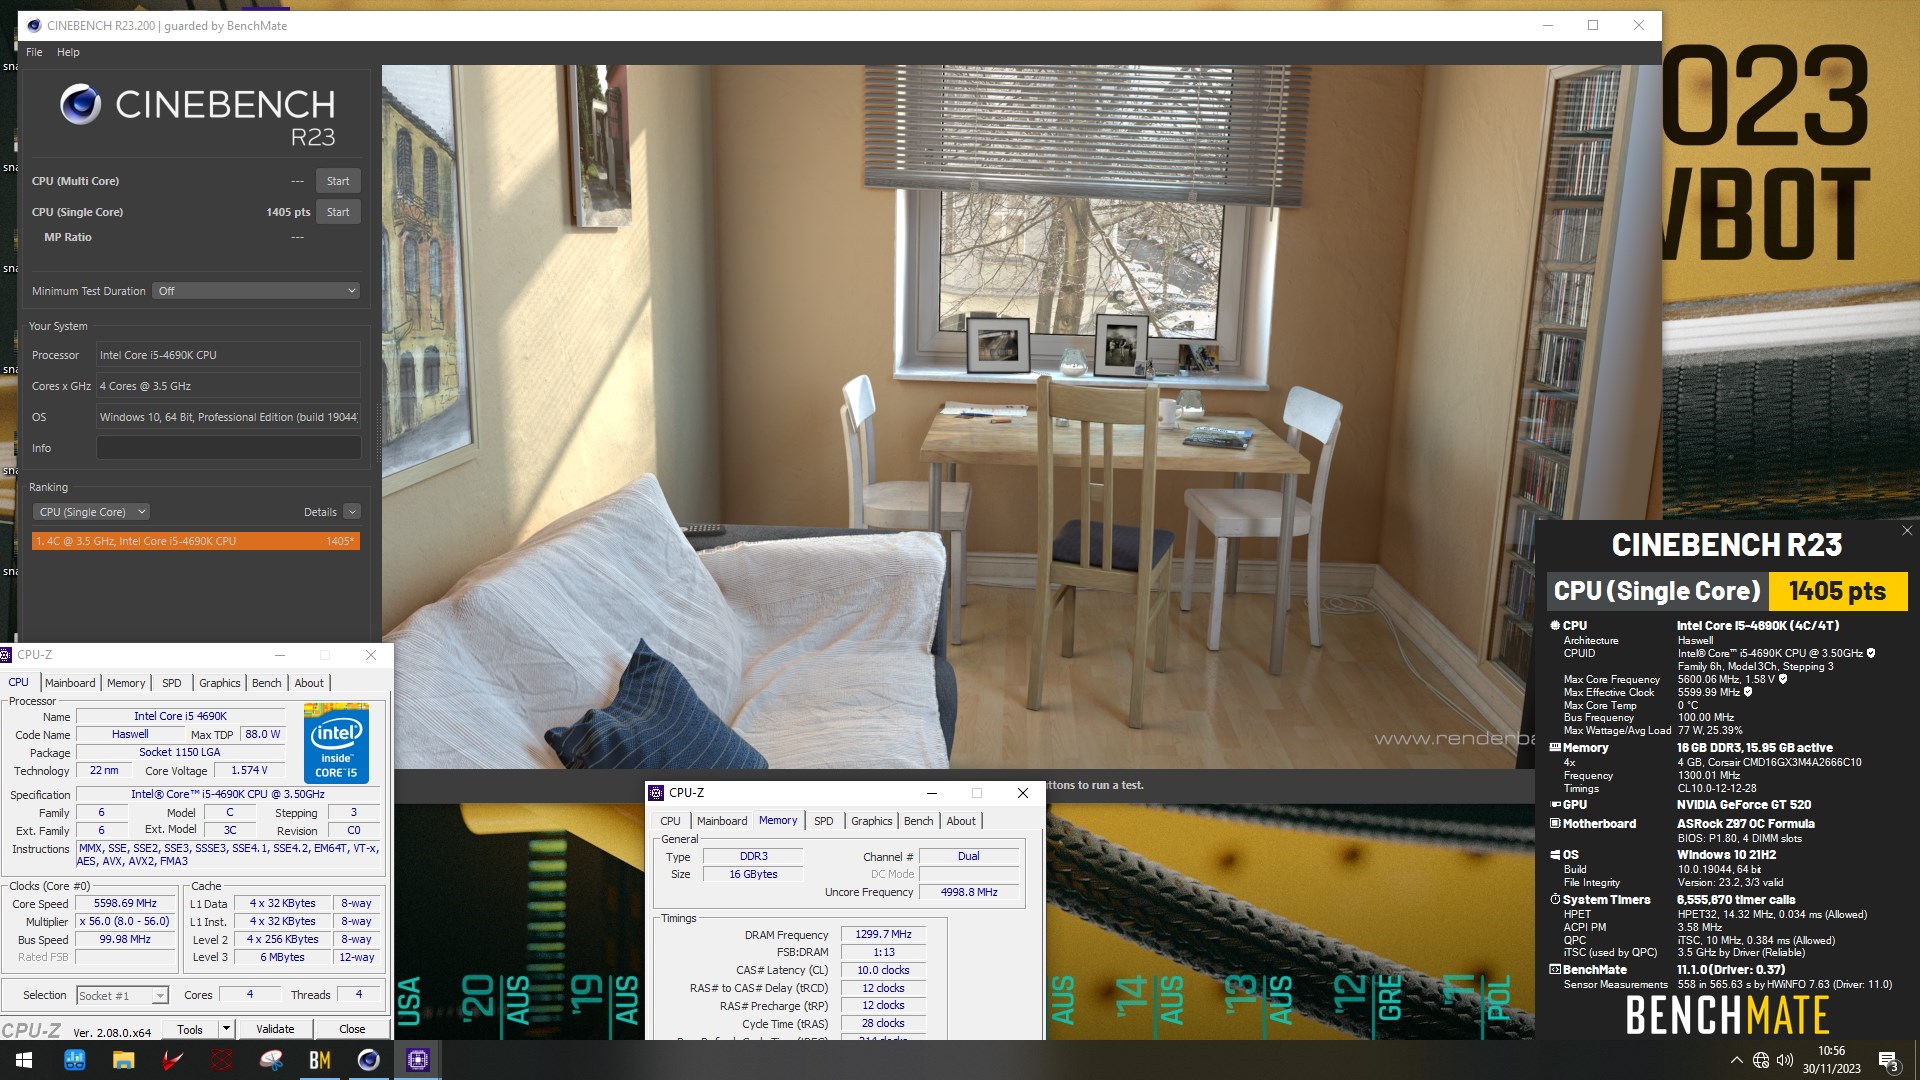Image resolution: width=1920 pixels, height=1080 pixels.
Task: Click the NVIDIA GeForce GT 520 text
Action: coord(1744,805)
